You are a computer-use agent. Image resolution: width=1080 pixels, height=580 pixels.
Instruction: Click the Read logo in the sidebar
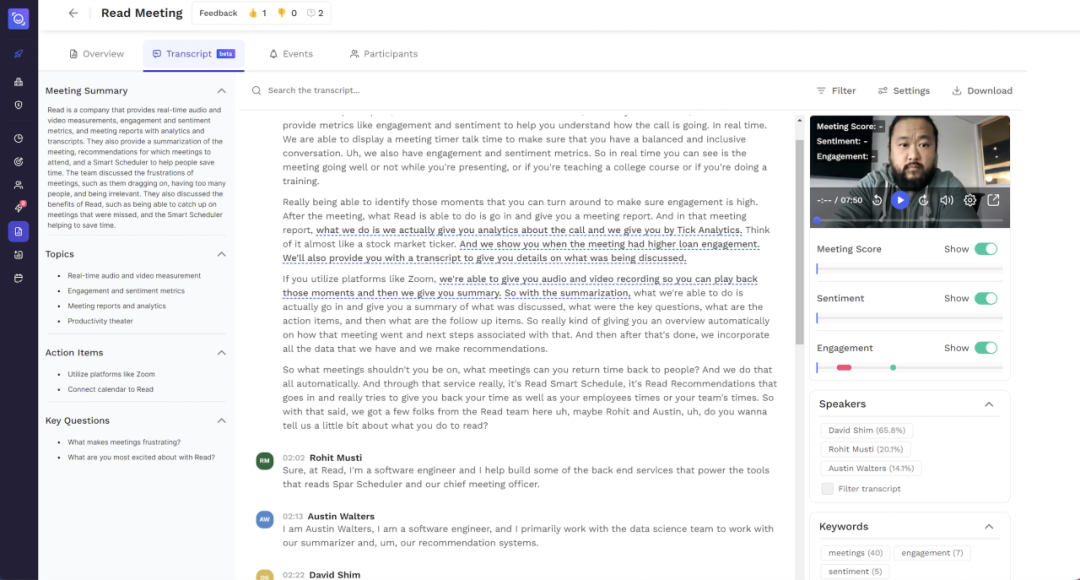coord(19,19)
